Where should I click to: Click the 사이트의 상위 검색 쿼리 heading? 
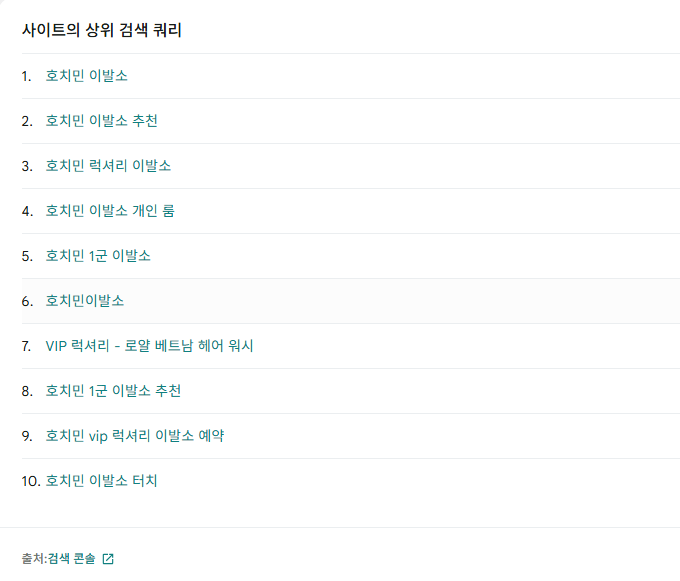102,30
